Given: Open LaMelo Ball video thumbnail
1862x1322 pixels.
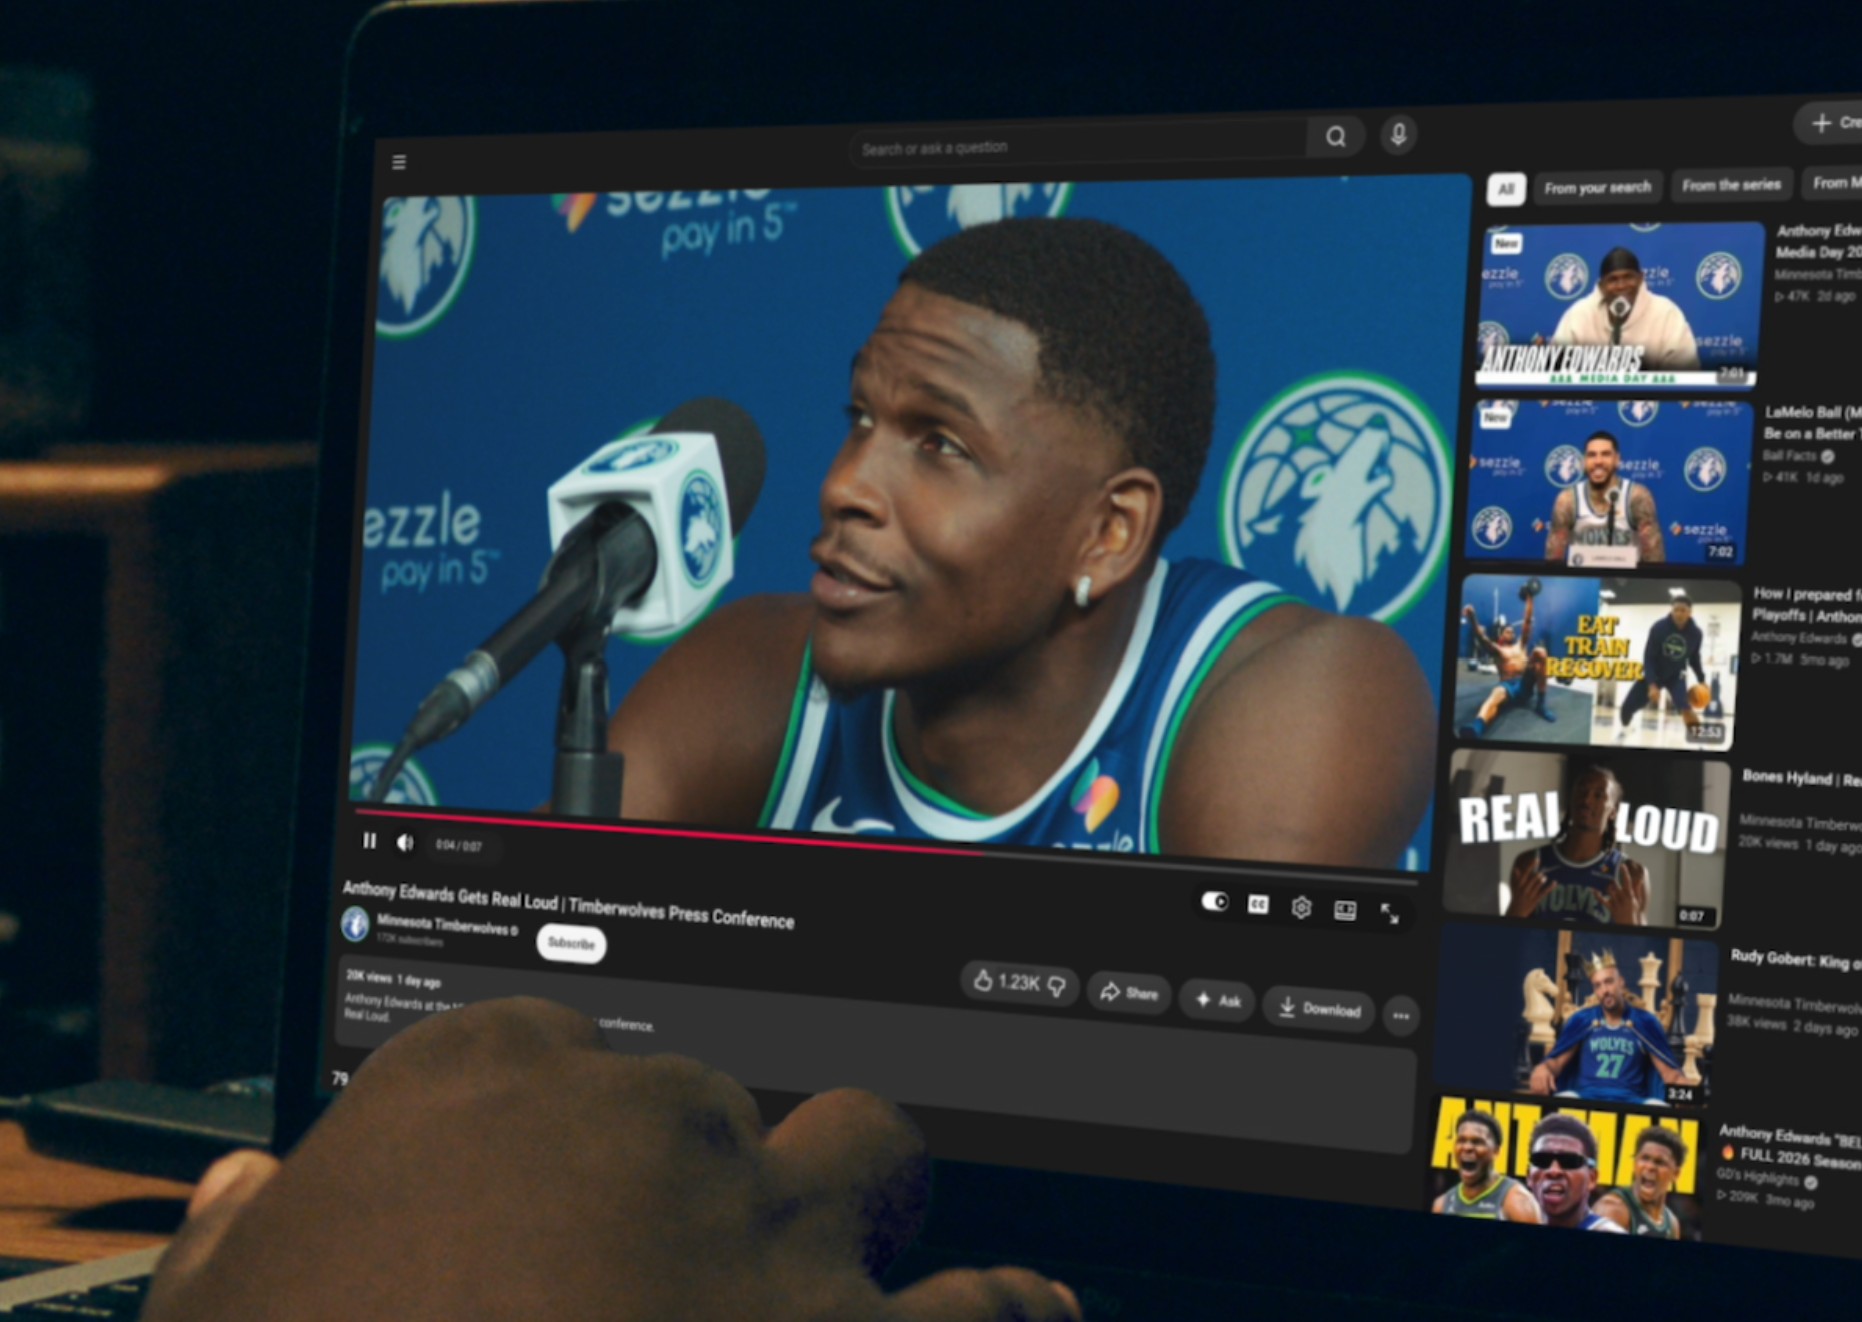Looking at the screenshot, I should coord(1607,482).
